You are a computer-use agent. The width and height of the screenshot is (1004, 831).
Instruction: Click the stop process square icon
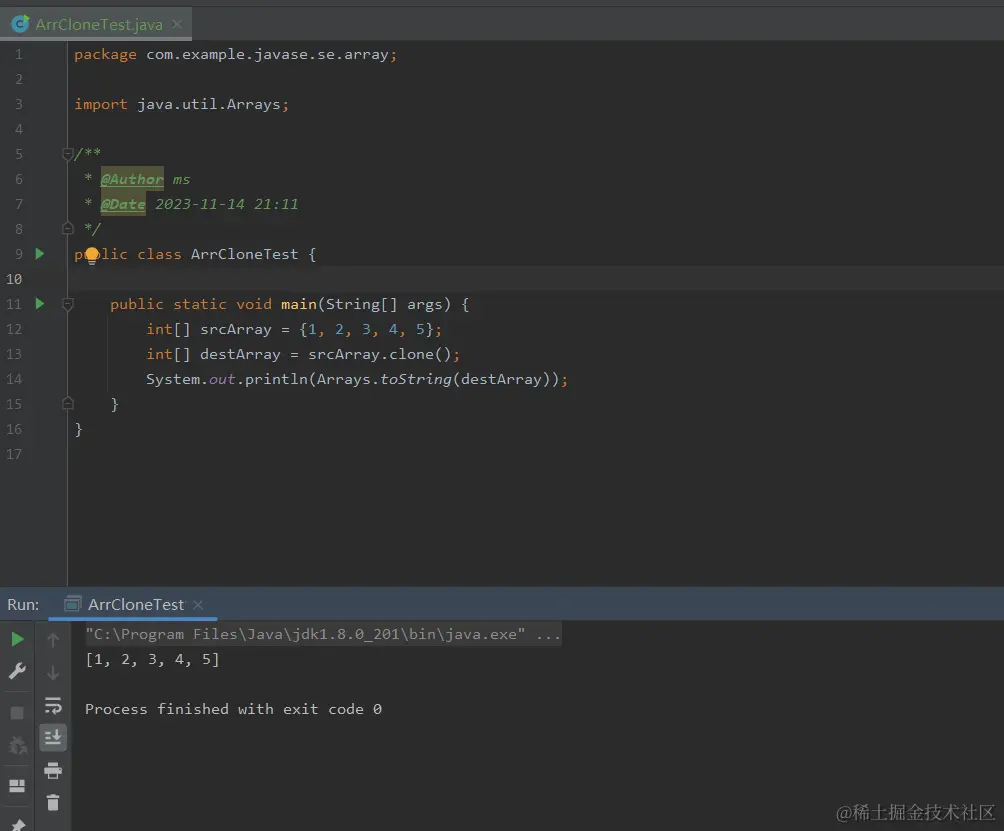17,713
